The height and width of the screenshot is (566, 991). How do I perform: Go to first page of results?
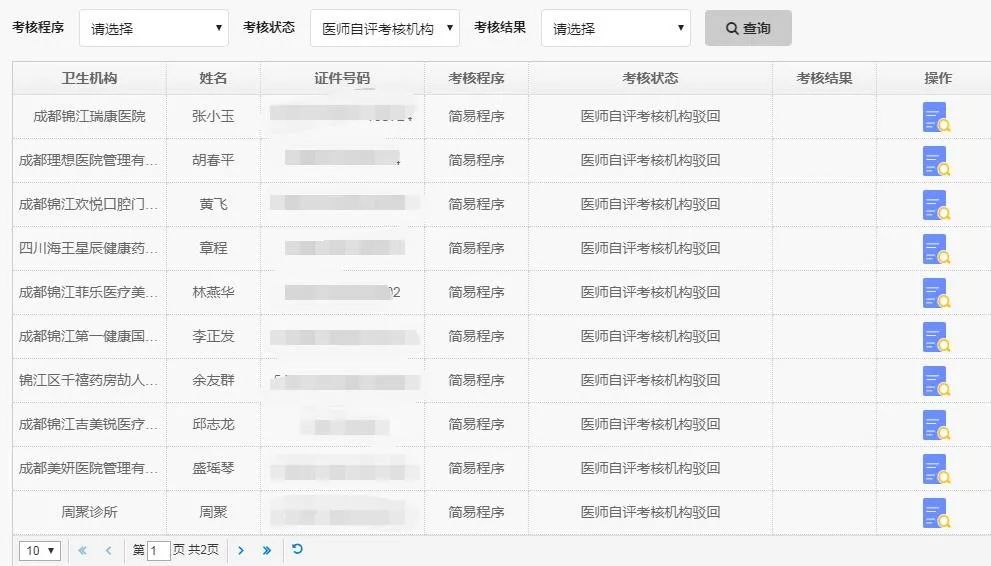[82, 550]
